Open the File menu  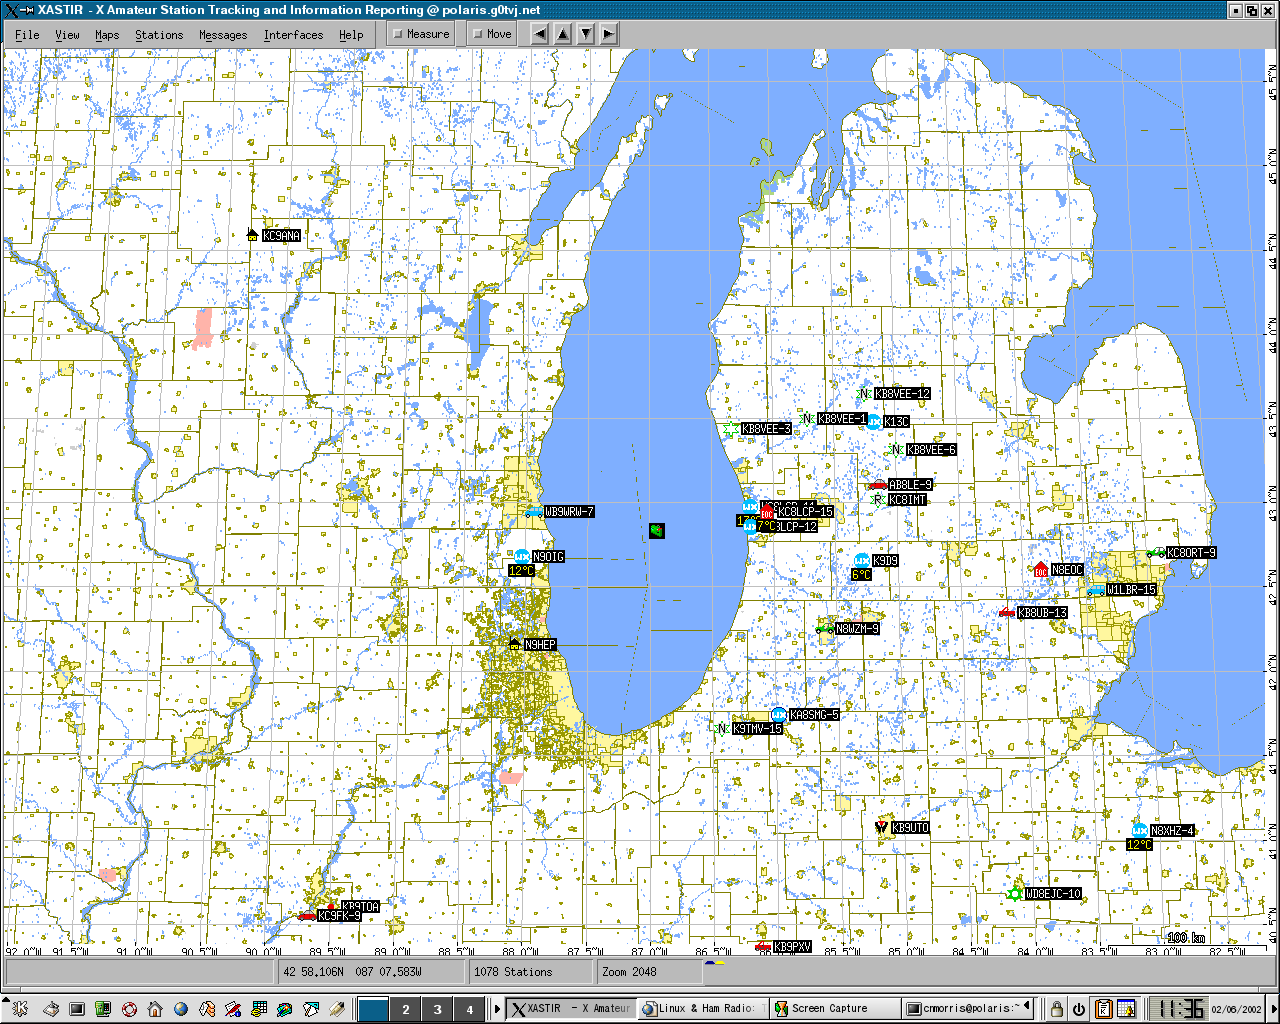pyautogui.click(x=27, y=35)
